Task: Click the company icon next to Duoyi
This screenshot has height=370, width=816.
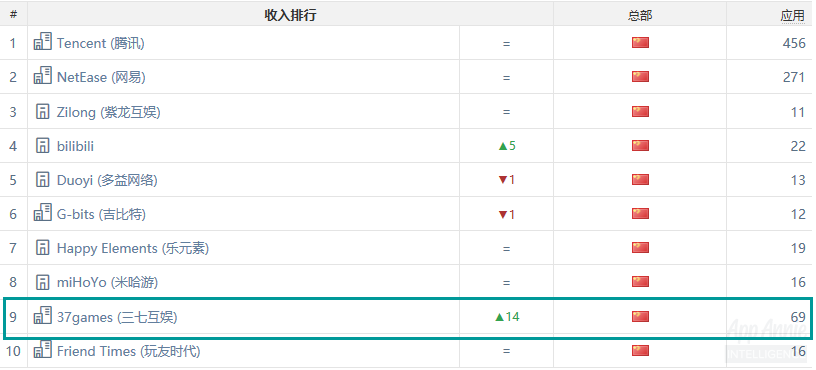Action: 43,180
